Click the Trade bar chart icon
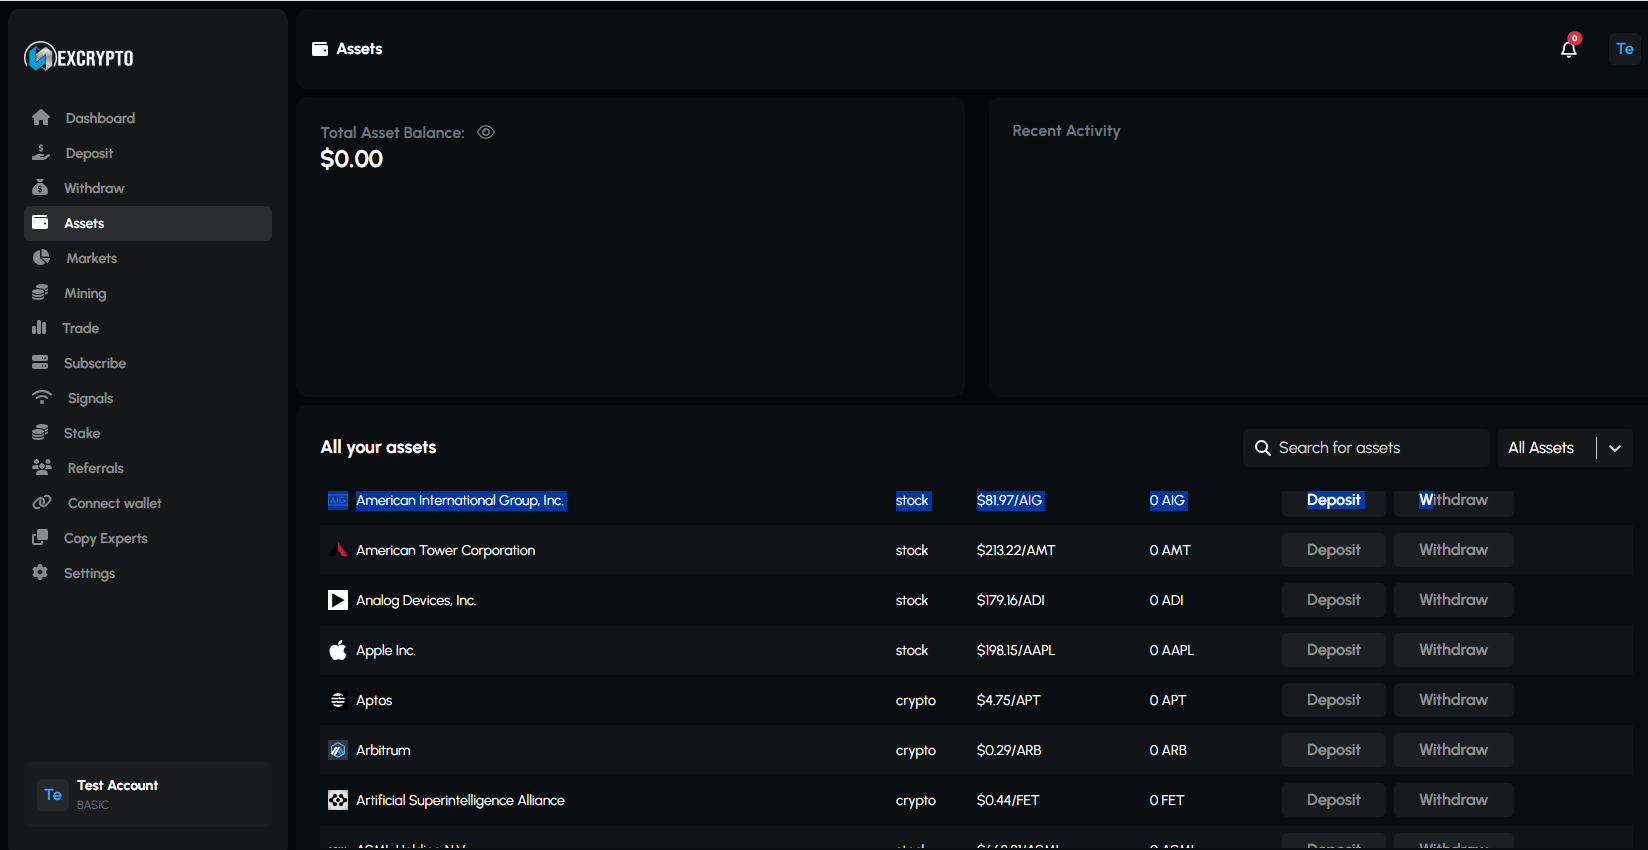The height and width of the screenshot is (850, 1648). tap(39, 327)
